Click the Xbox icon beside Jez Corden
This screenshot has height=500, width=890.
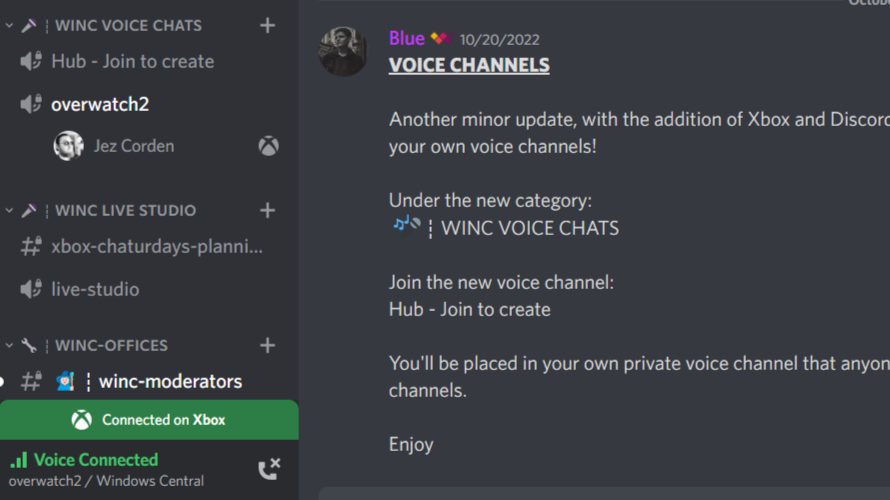click(x=268, y=146)
